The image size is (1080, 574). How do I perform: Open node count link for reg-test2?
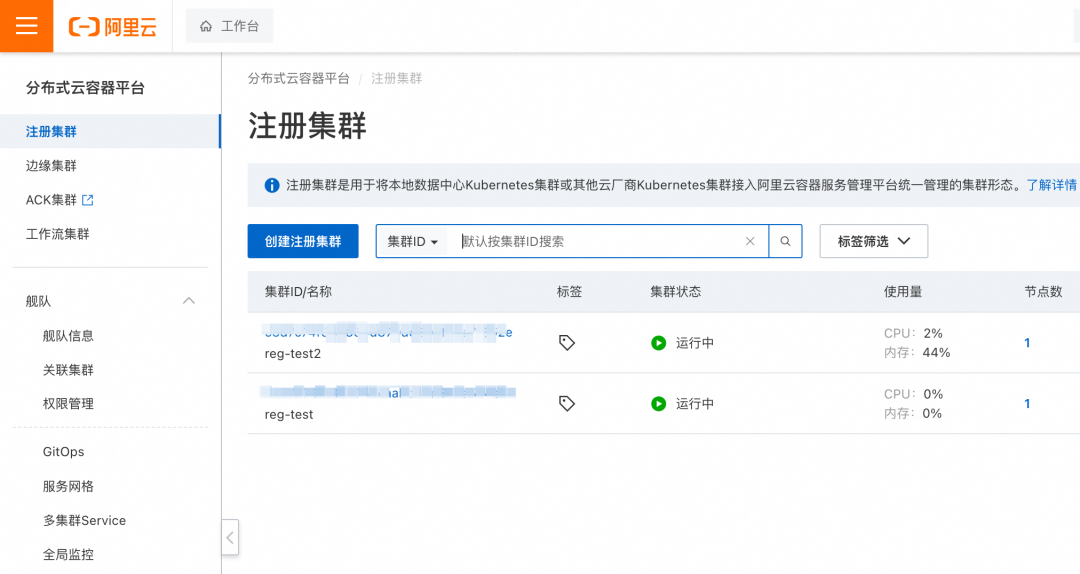click(x=1027, y=342)
